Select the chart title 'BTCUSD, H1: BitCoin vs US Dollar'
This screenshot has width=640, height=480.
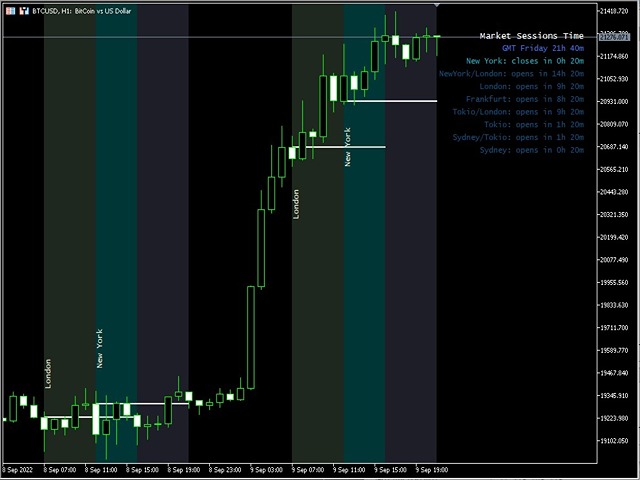82,11
